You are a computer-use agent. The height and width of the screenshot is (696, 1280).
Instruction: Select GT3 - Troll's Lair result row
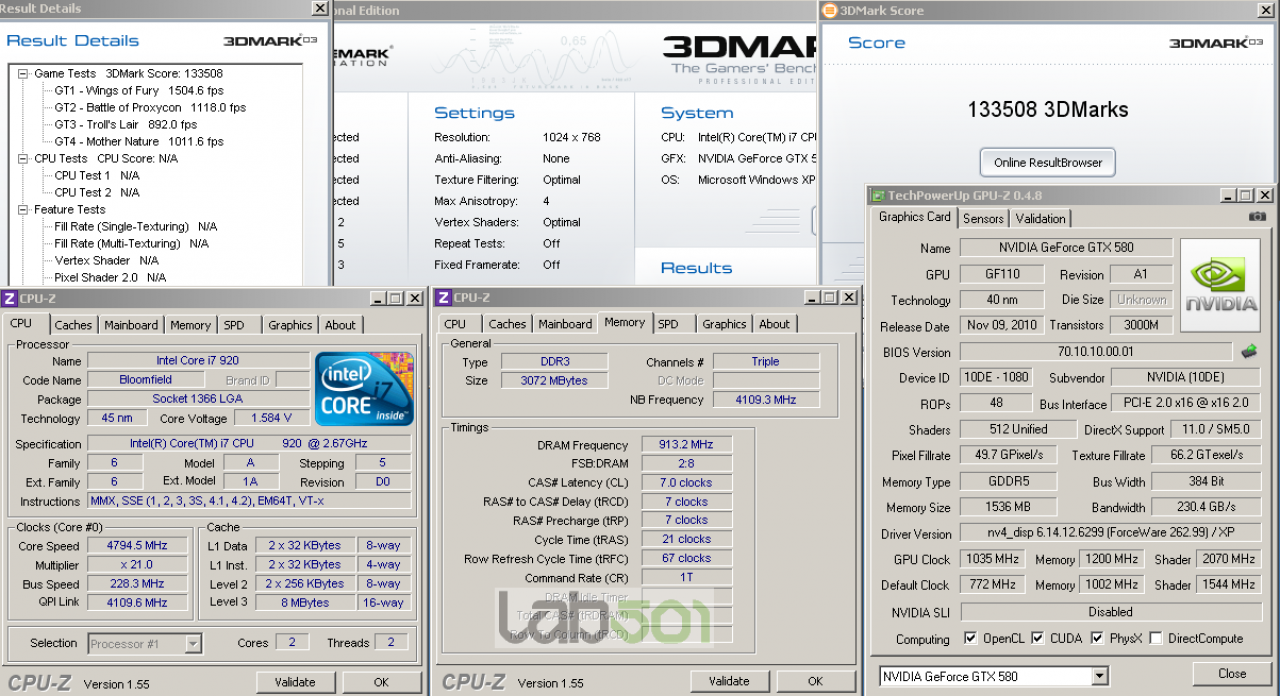click(x=126, y=125)
